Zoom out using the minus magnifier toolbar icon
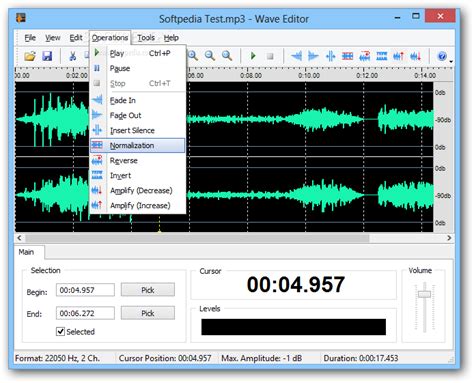Image resolution: width=474 pixels, height=383 pixels. click(x=210, y=56)
